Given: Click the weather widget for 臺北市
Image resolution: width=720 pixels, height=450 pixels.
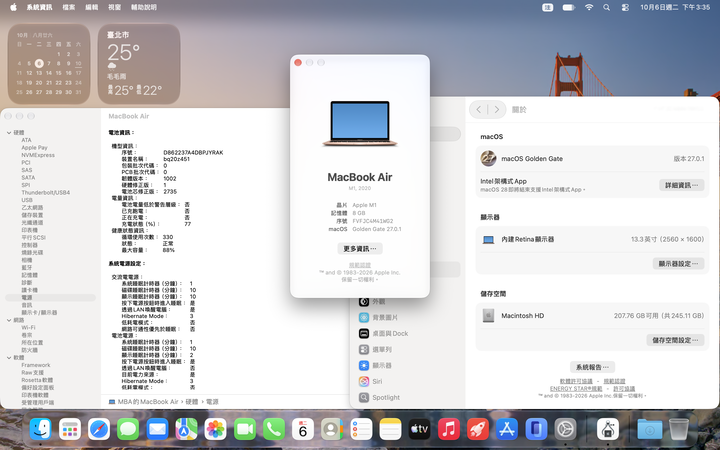Looking at the screenshot, I should [139, 64].
